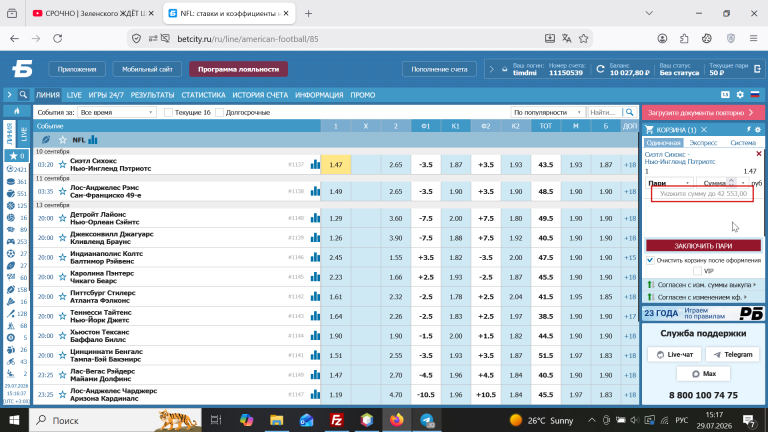Switch to Экспресс tab in basket
Viewport: 768px width, 432px height.
(x=703, y=143)
